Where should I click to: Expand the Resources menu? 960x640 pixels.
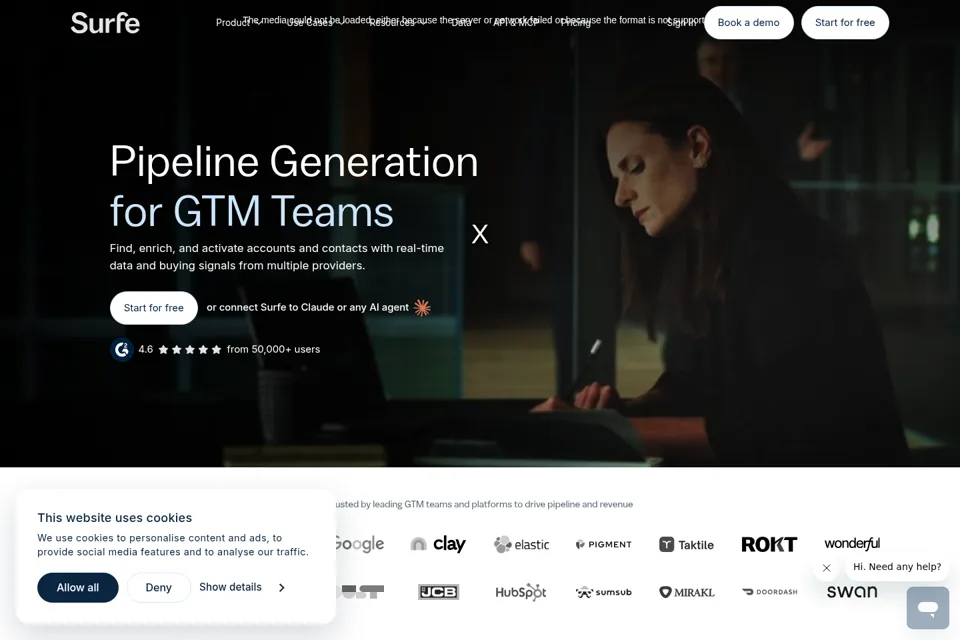pyautogui.click(x=397, y=23)
